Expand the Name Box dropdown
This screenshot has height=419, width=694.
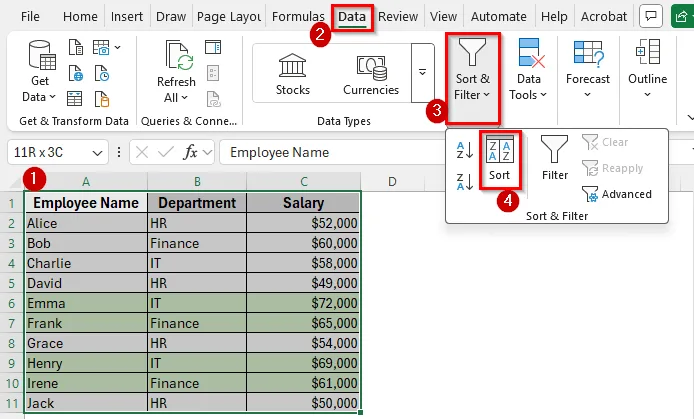click(x=97, y=153)
